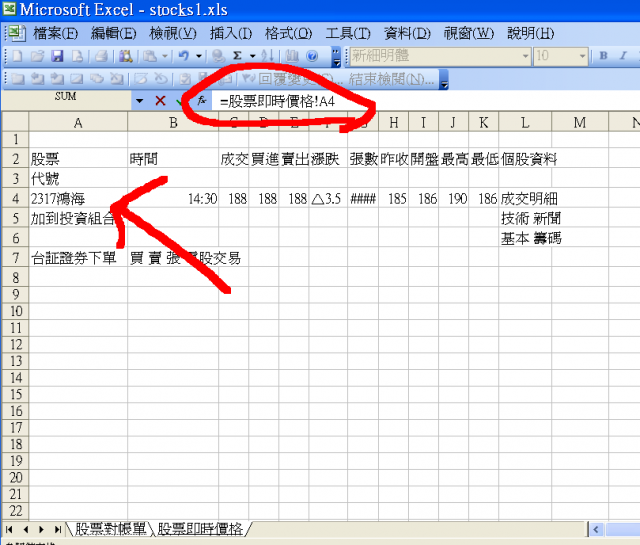Click the Chart Wizard icon
The height and width of the screenshot is (545, 640).
click(292, 56)
